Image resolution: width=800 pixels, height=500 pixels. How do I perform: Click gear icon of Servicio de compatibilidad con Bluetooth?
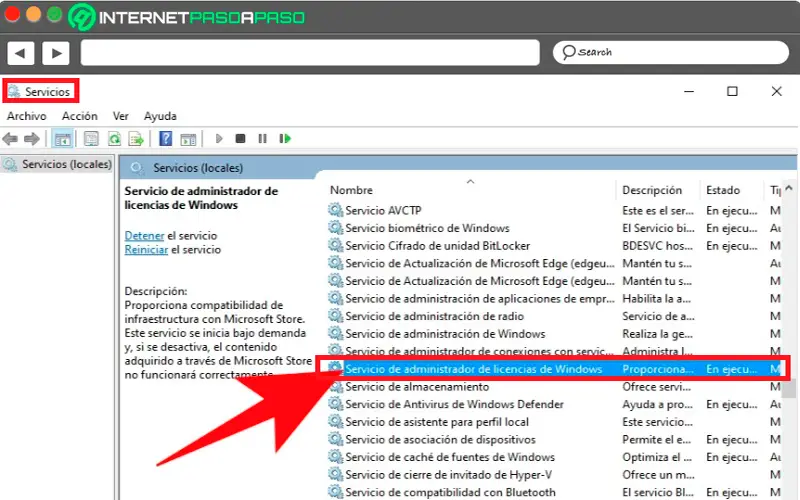click(335, 492)
